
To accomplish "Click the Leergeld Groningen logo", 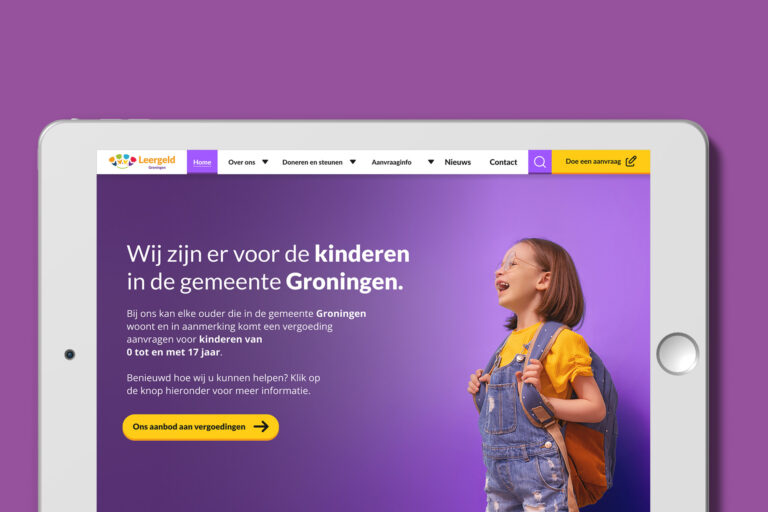I will (142, 161).
